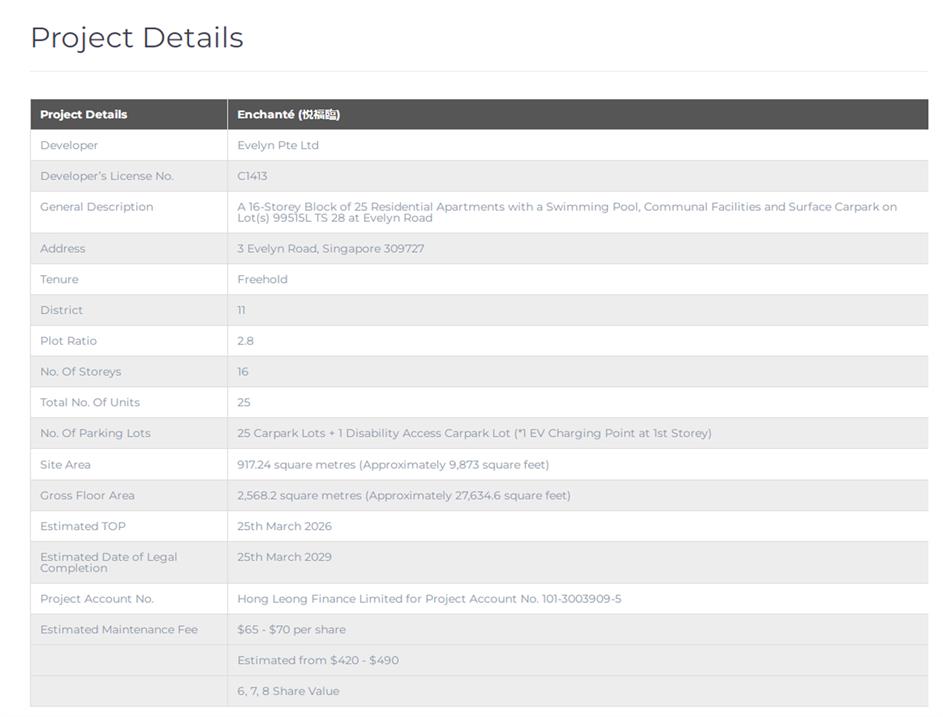943x717 pixels.
Task: Select the 25 Carpark Lots parking text
Action: click(x=474, y=433)
